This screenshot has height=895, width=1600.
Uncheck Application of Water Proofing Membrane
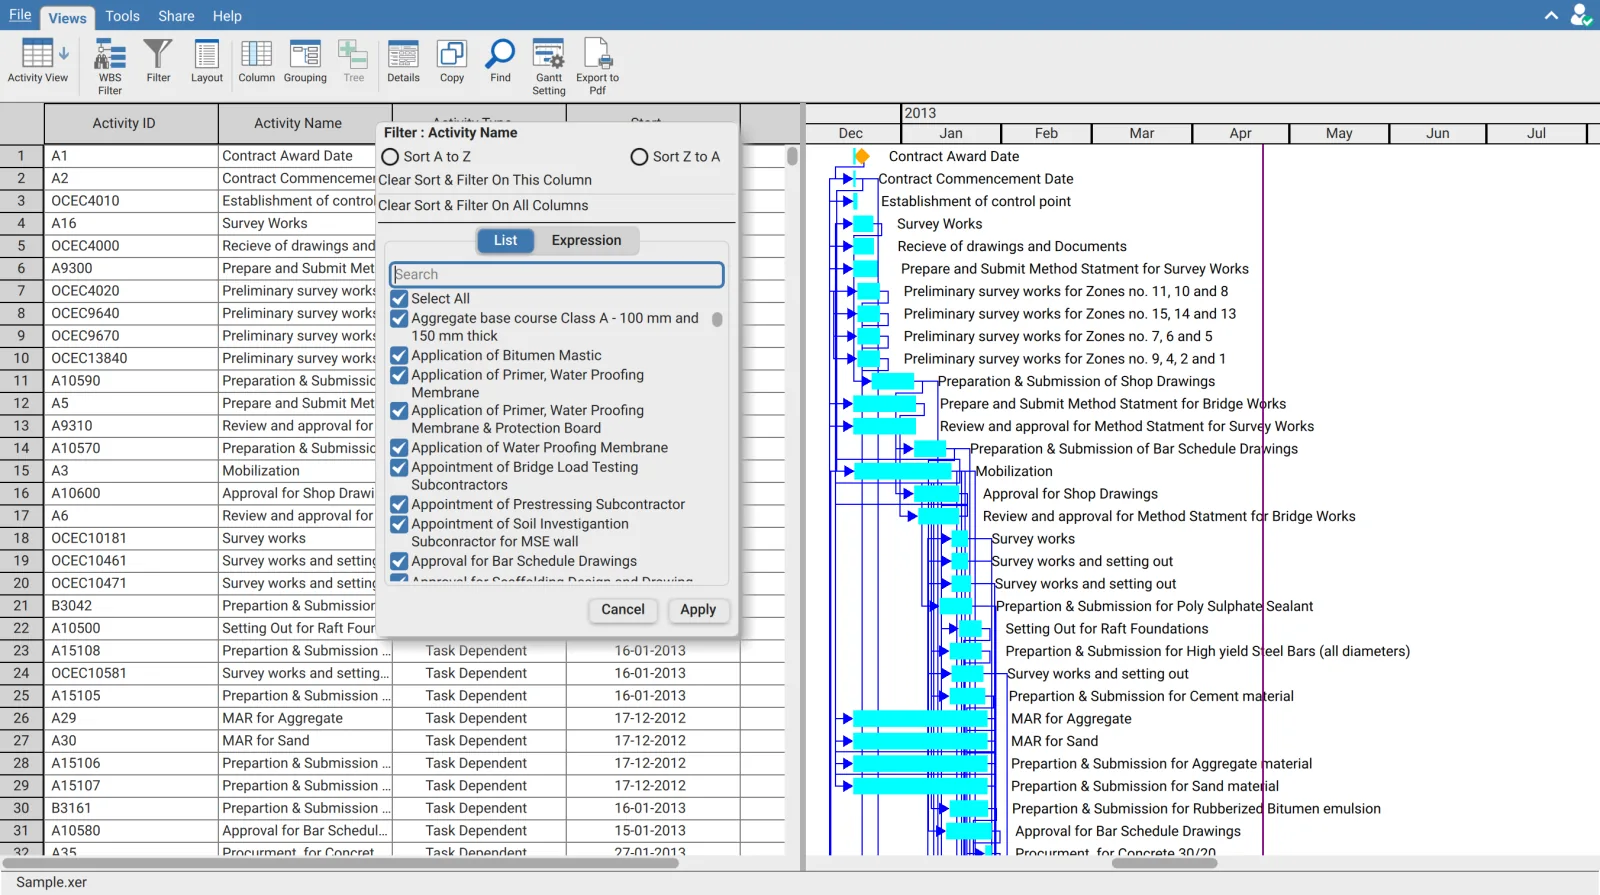click(x=399, y=448)
